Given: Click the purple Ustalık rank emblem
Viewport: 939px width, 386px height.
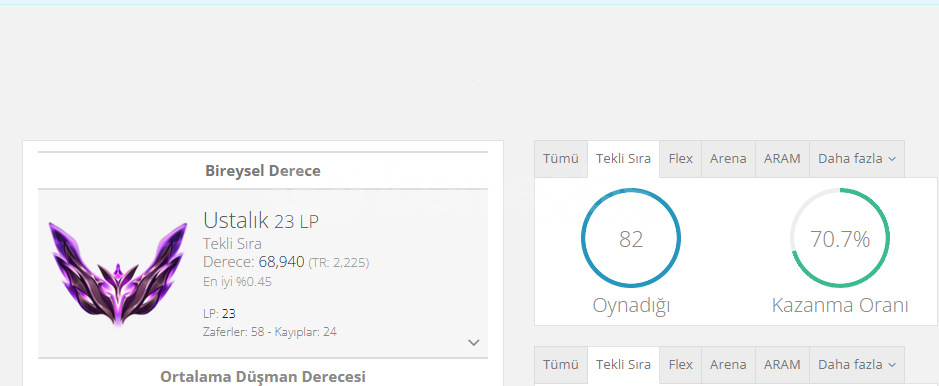Looking at the screenshot, I should click(x=118, y=273).
